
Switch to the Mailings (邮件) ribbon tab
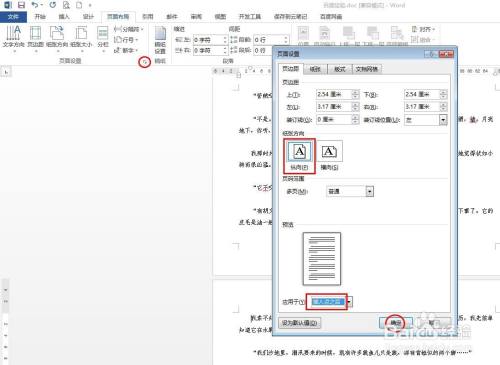(172, 17)
